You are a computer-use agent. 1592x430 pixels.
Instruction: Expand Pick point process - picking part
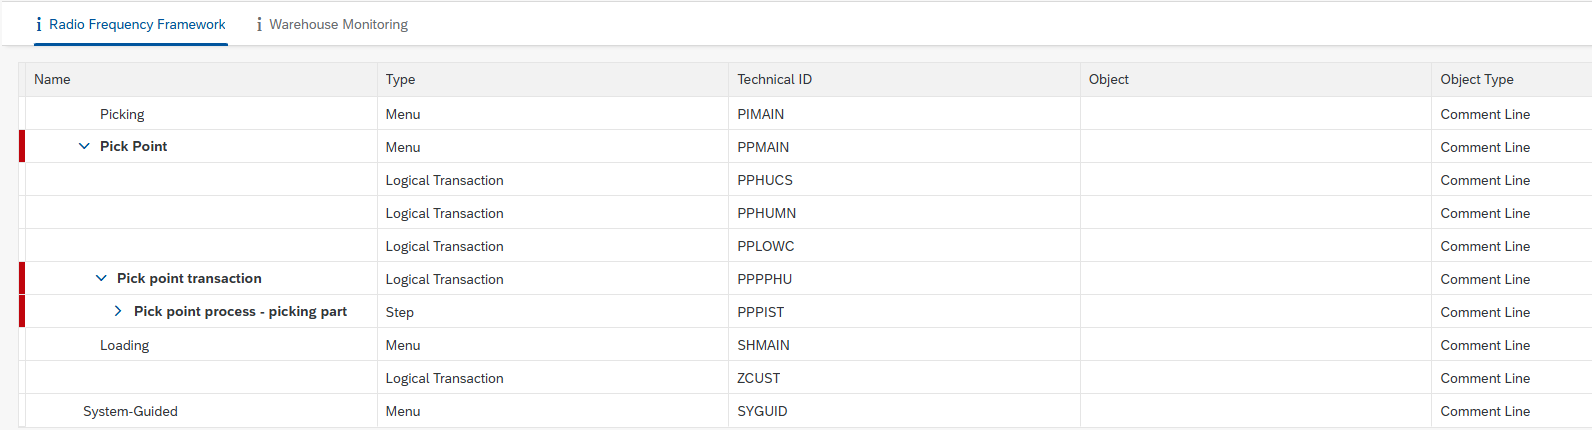click(x=118, y=311)
